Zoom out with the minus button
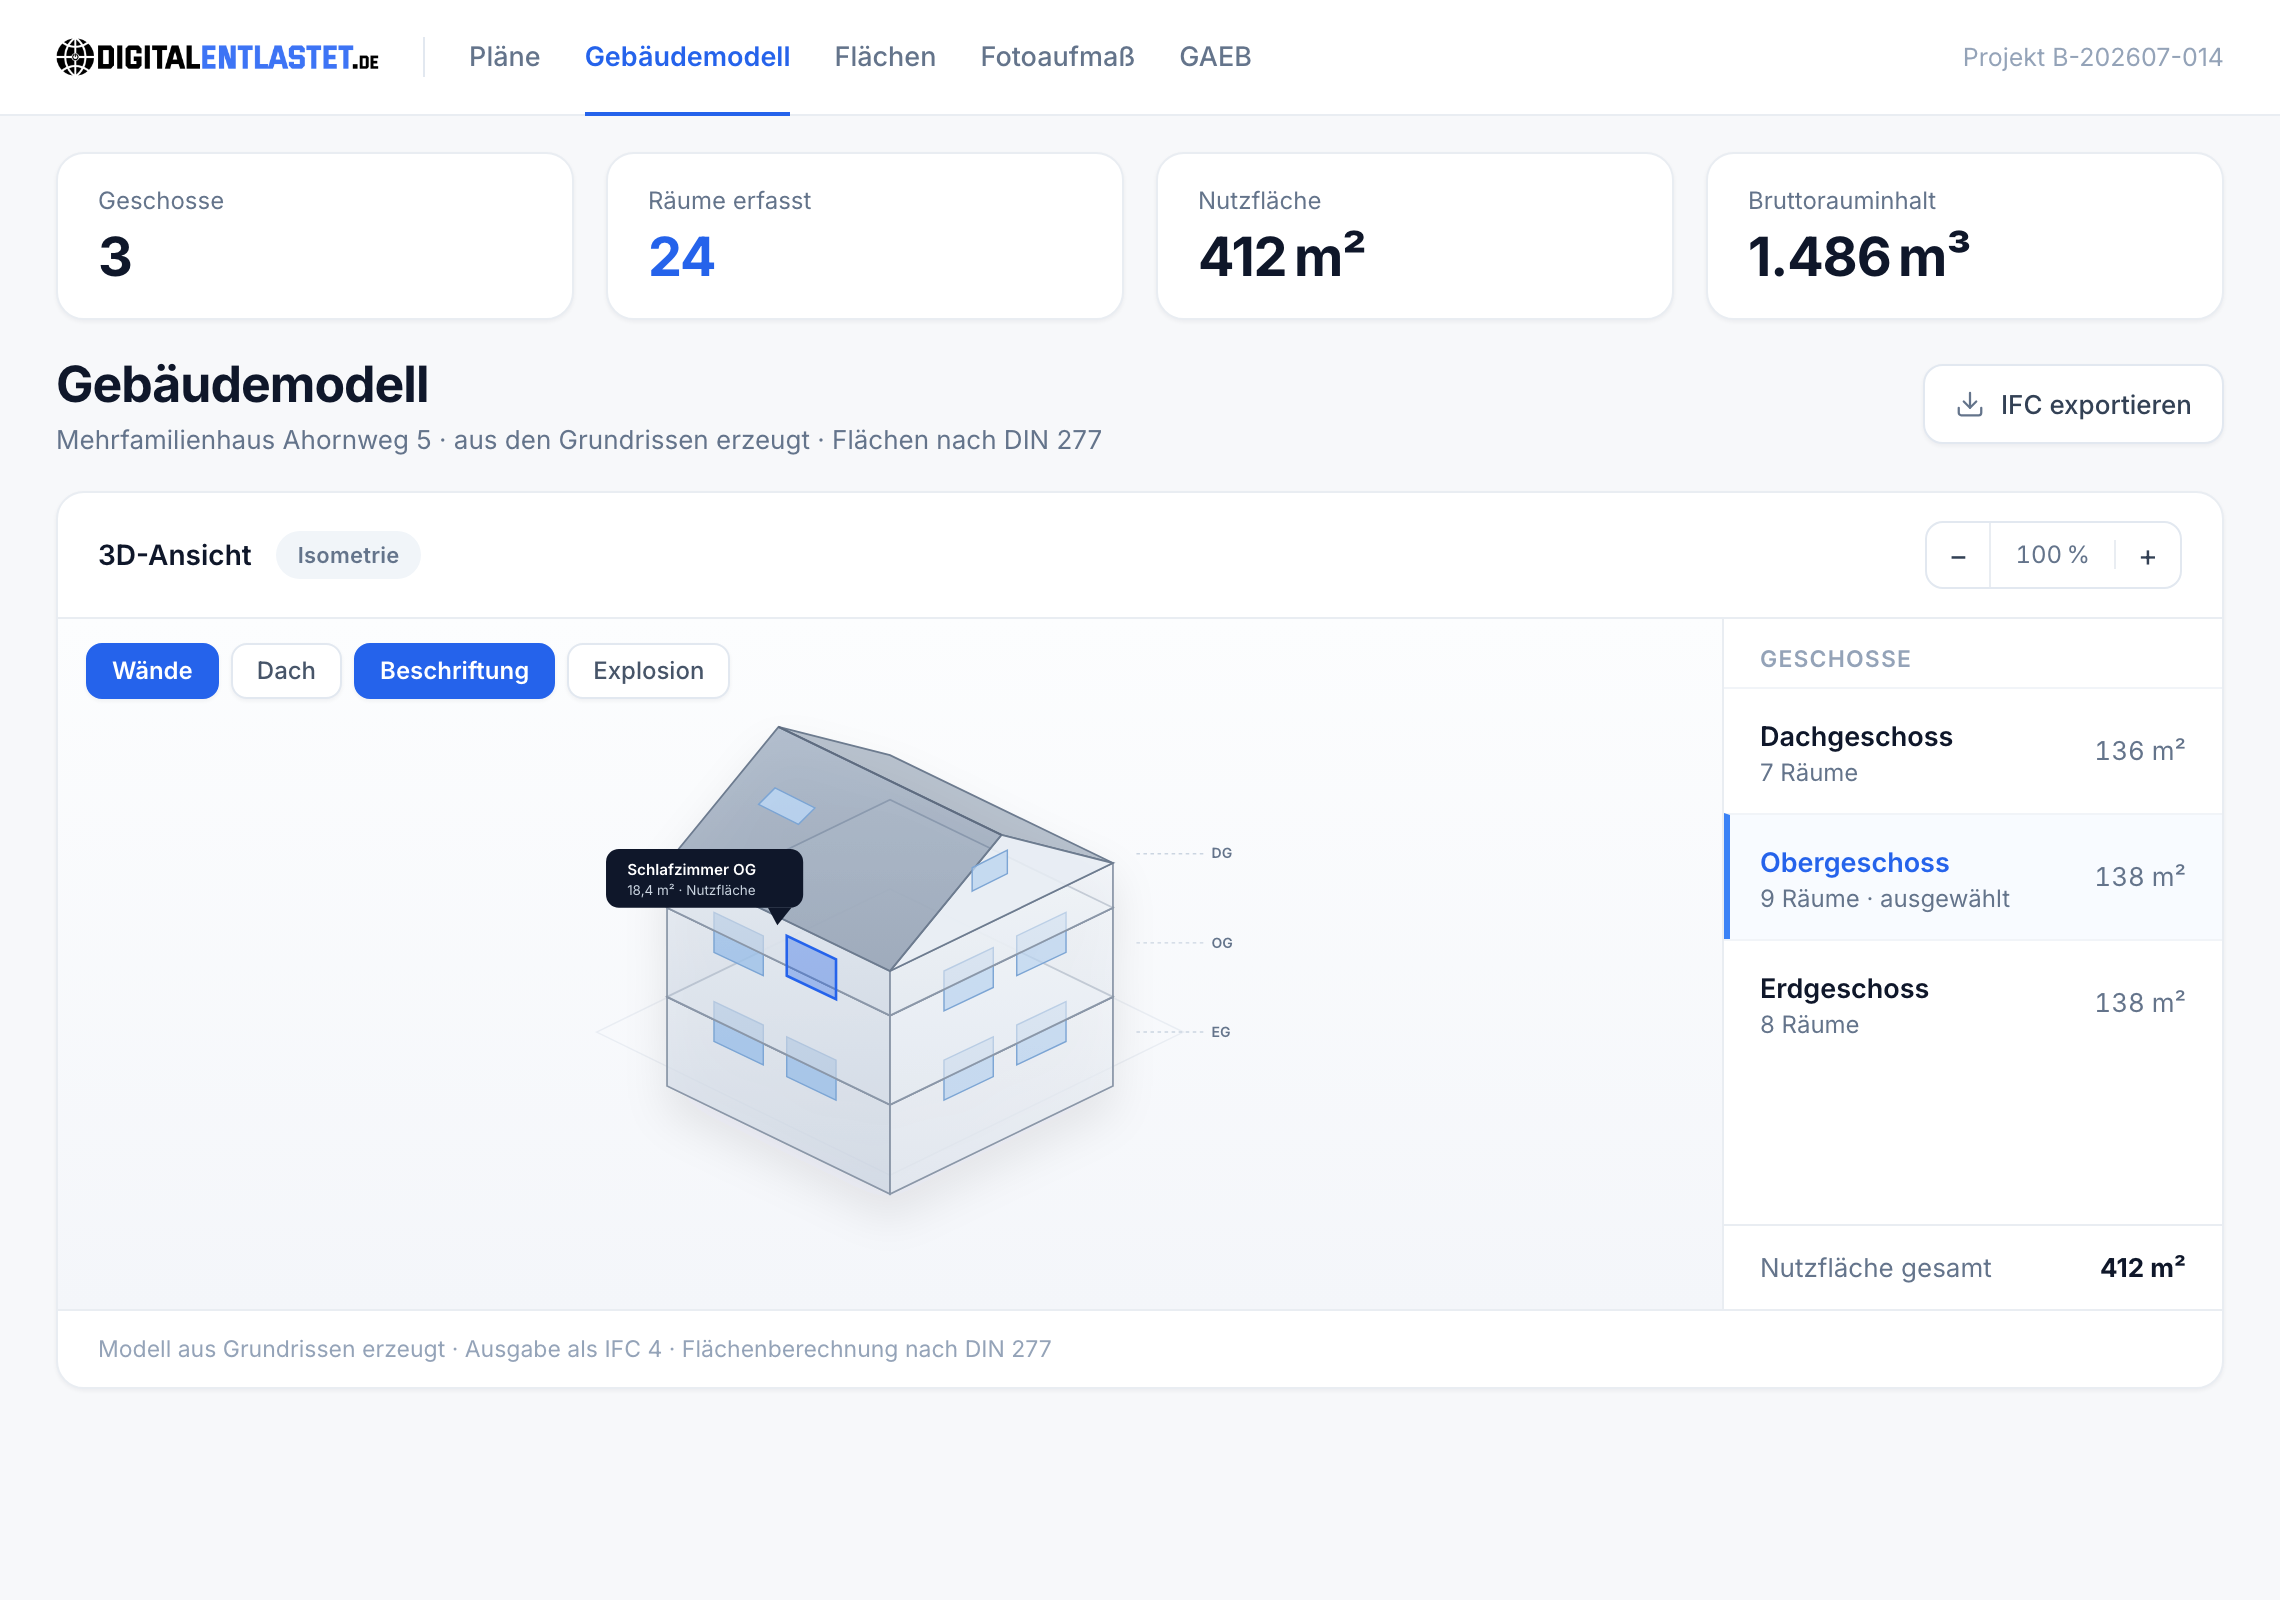Image resolution: width=2280 pixels, height=1600 pixels. pyautogui.click(x=1958, y=556)
